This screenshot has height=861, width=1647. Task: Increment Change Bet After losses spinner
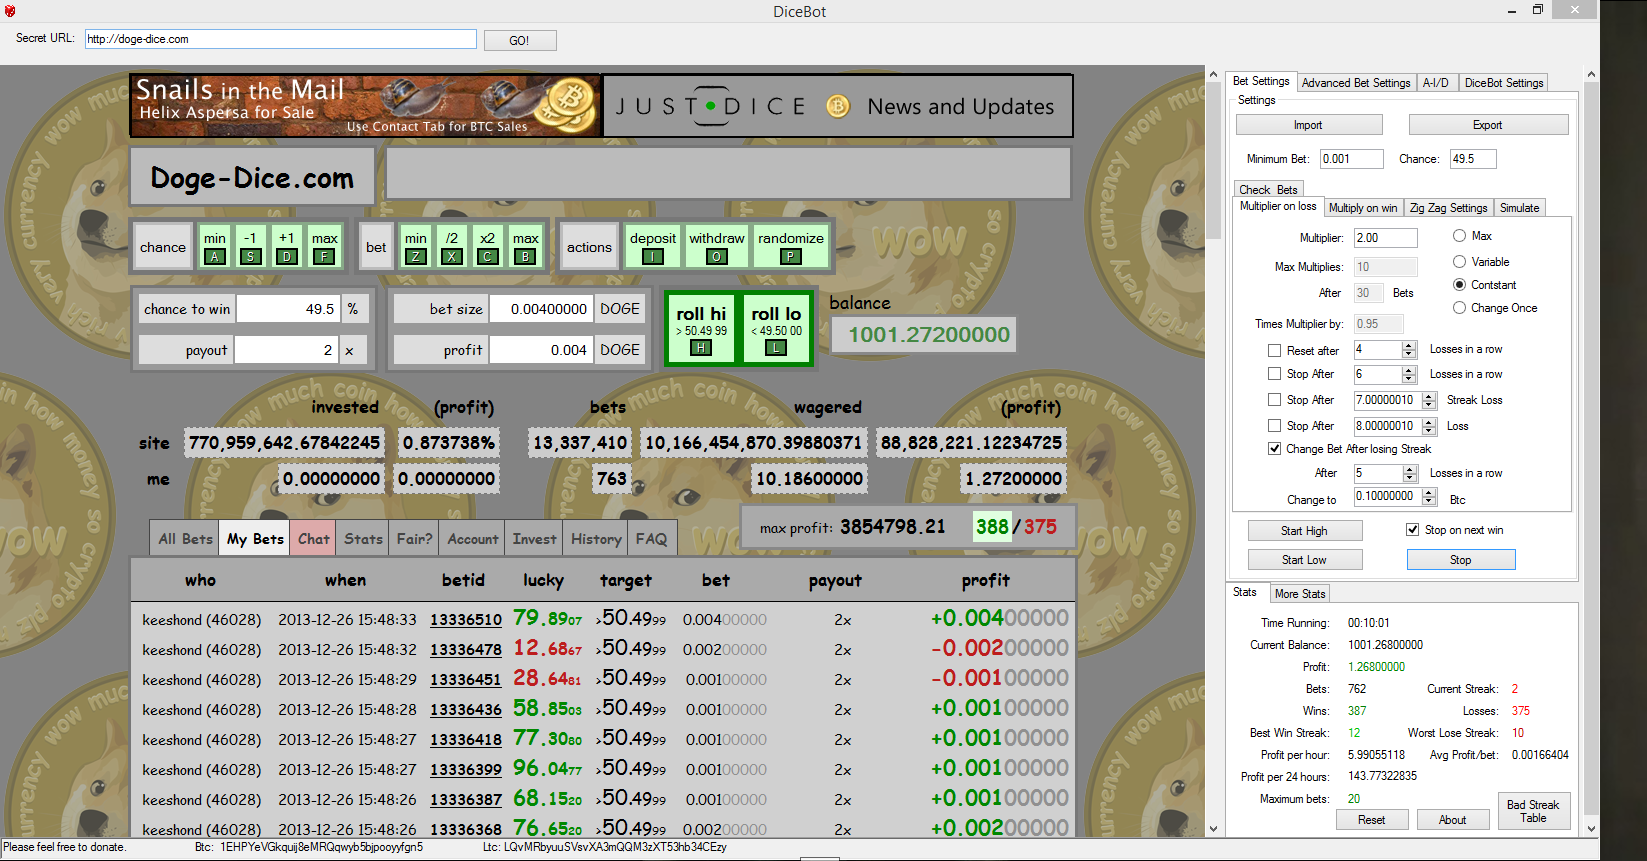coord(1409,469)
